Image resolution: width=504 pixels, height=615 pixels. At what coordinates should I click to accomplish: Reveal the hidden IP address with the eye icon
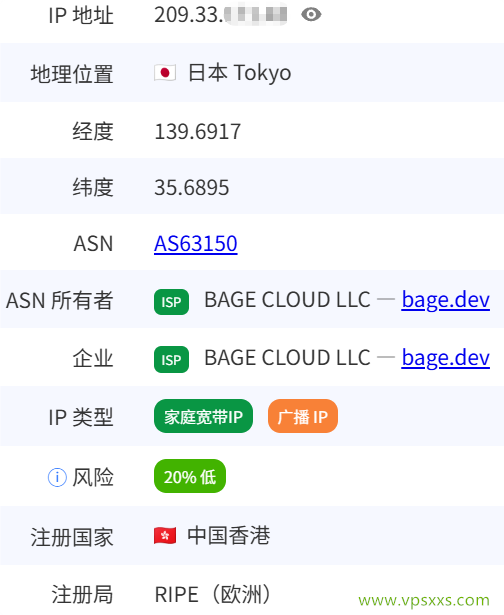click(311, 15)
